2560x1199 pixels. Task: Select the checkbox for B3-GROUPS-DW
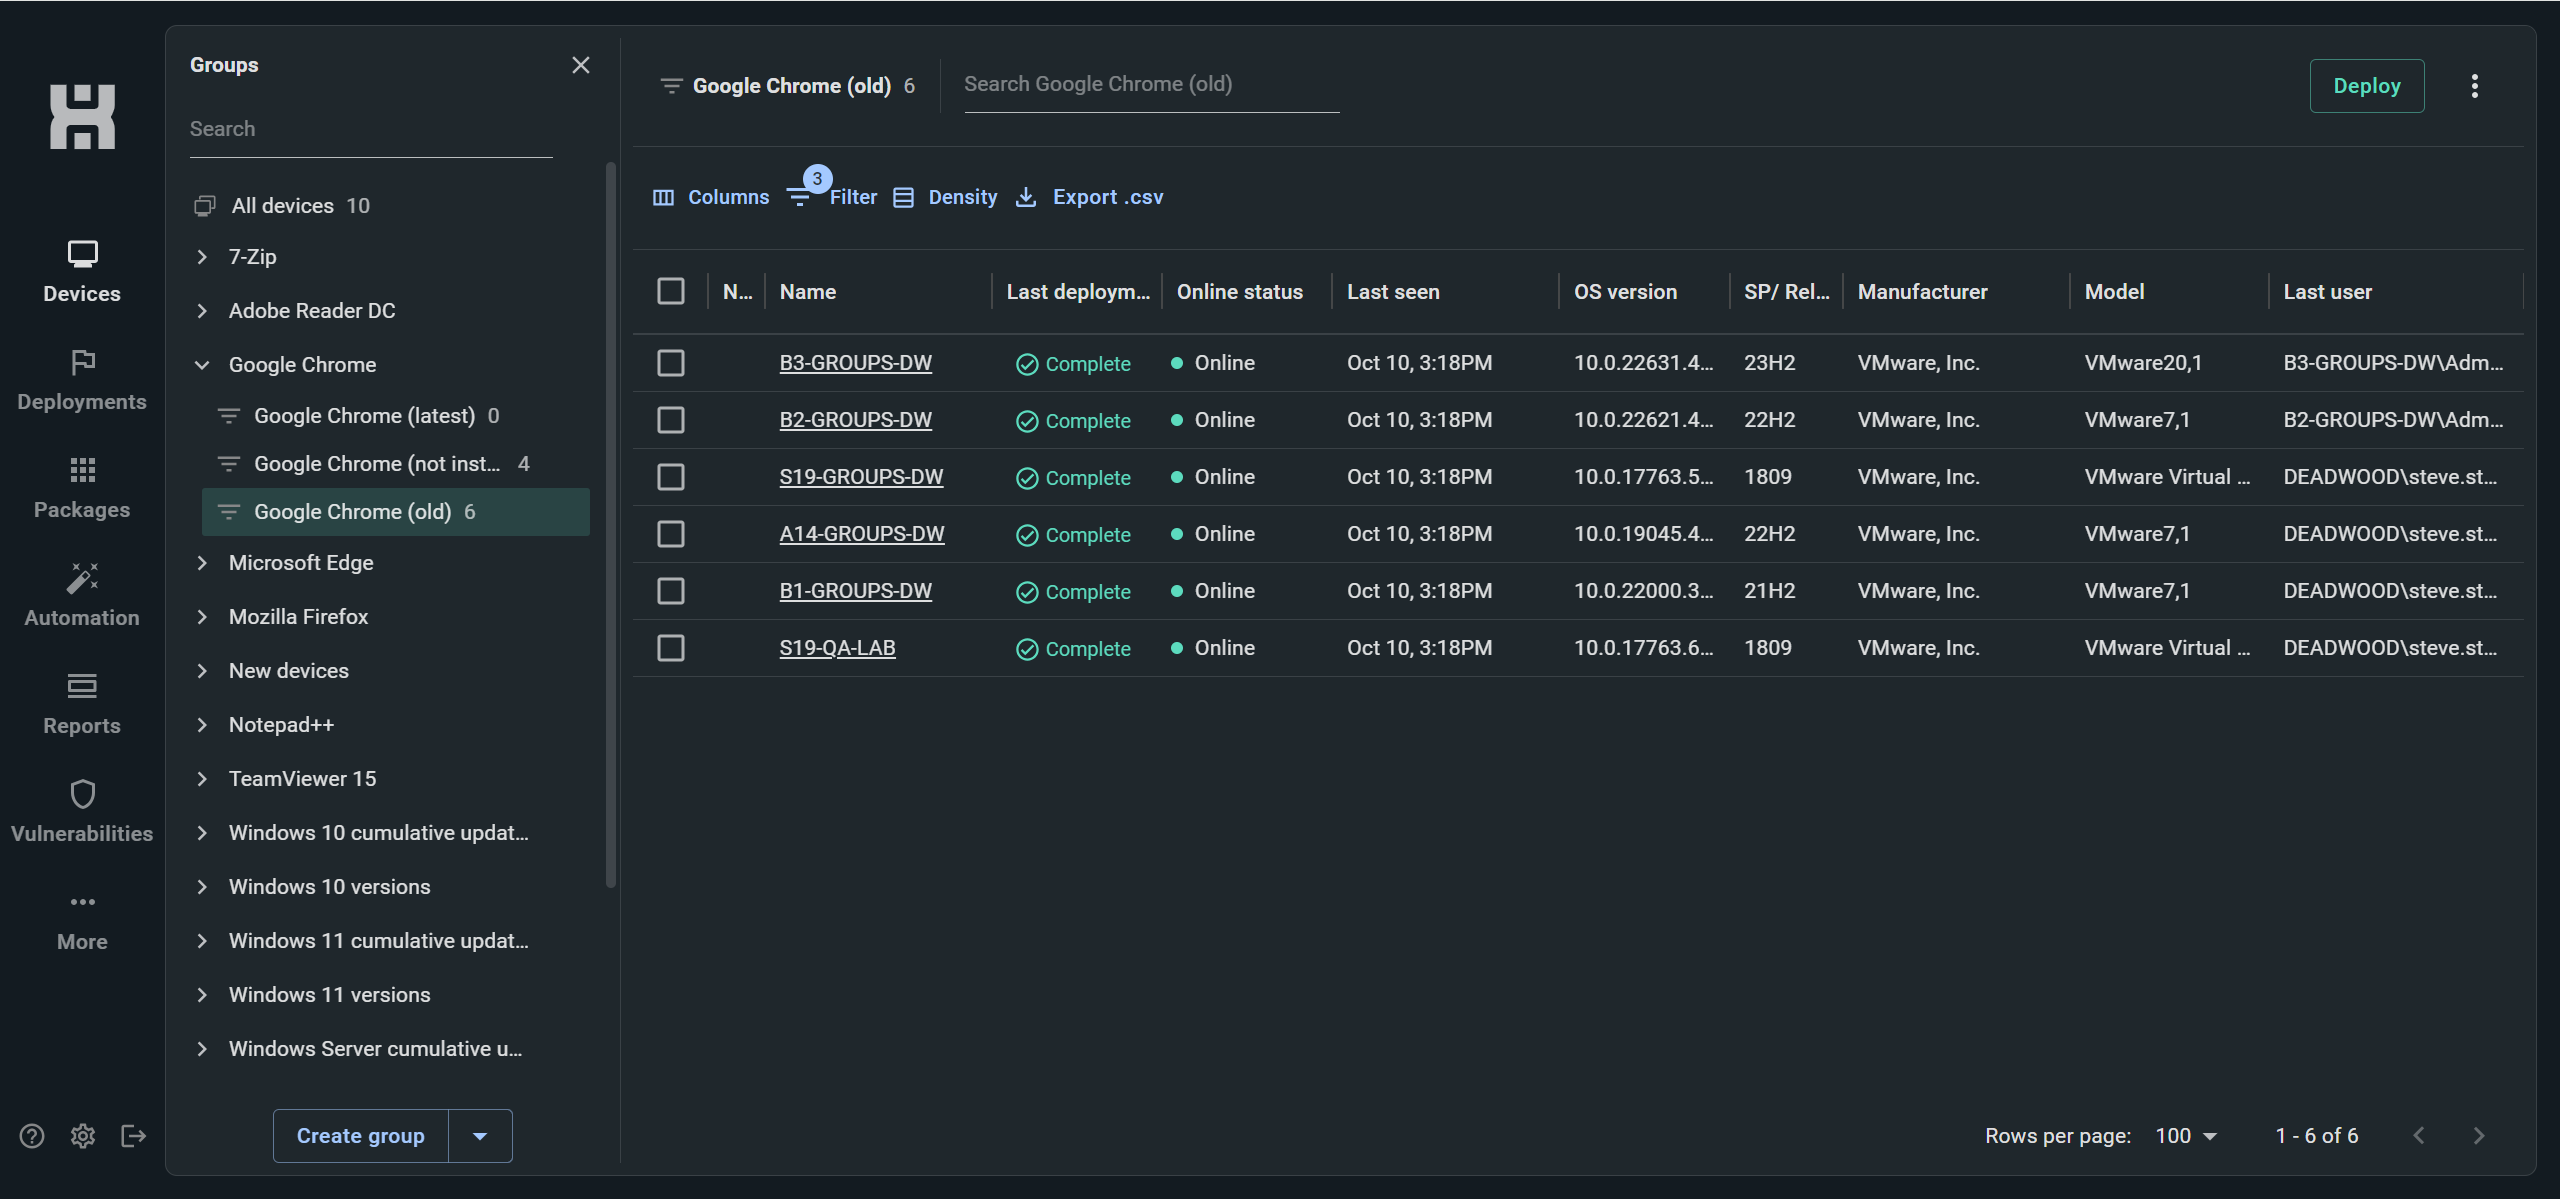(x=671, y=363)
